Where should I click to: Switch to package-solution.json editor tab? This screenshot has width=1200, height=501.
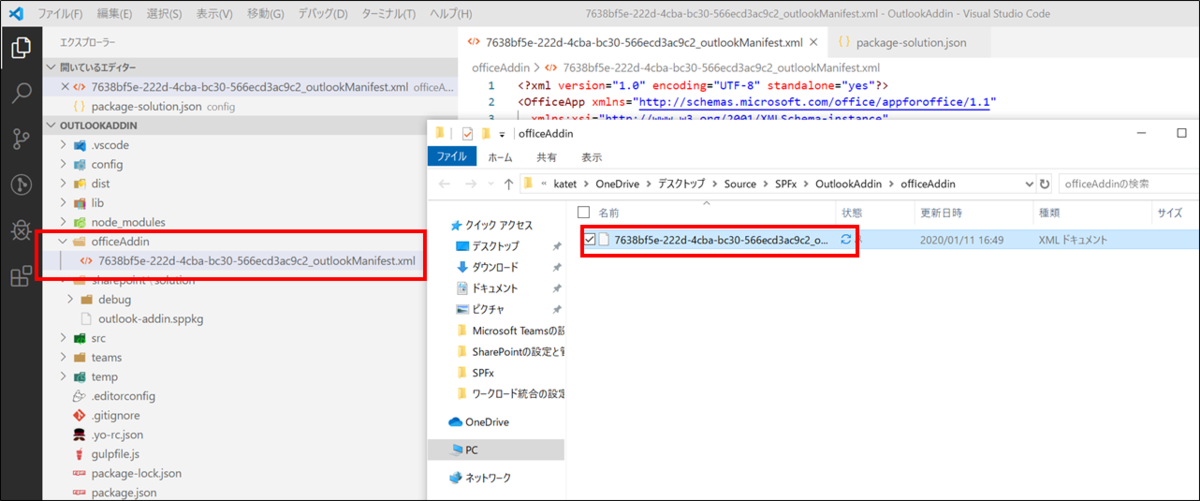(909, 43)
